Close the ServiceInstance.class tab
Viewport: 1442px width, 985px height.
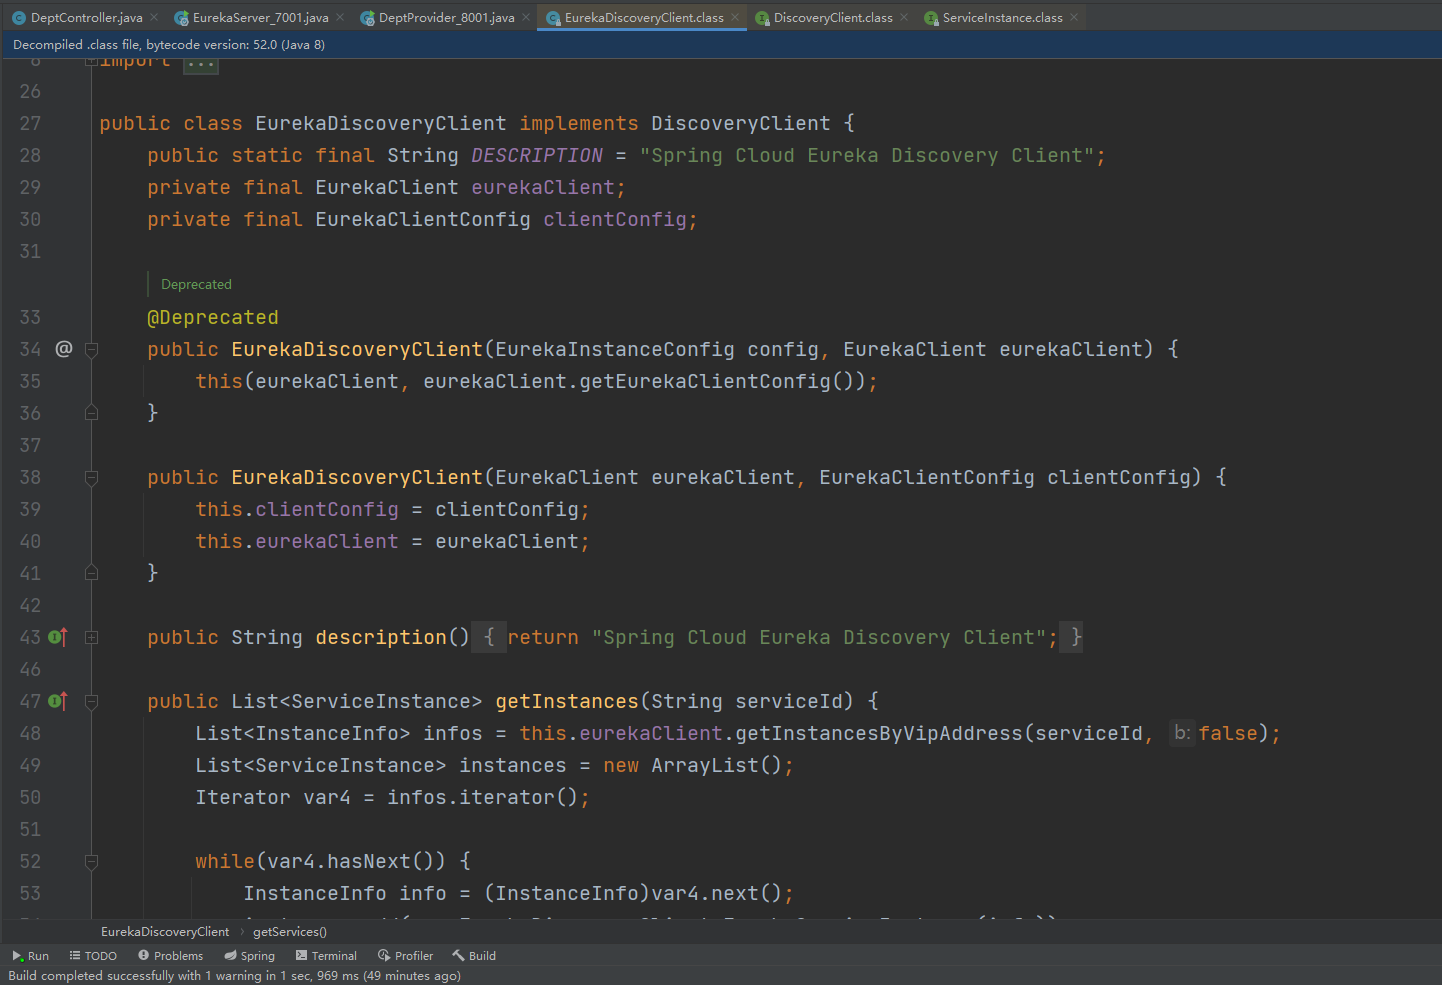pyautogui.click(x=1074, y=17)
